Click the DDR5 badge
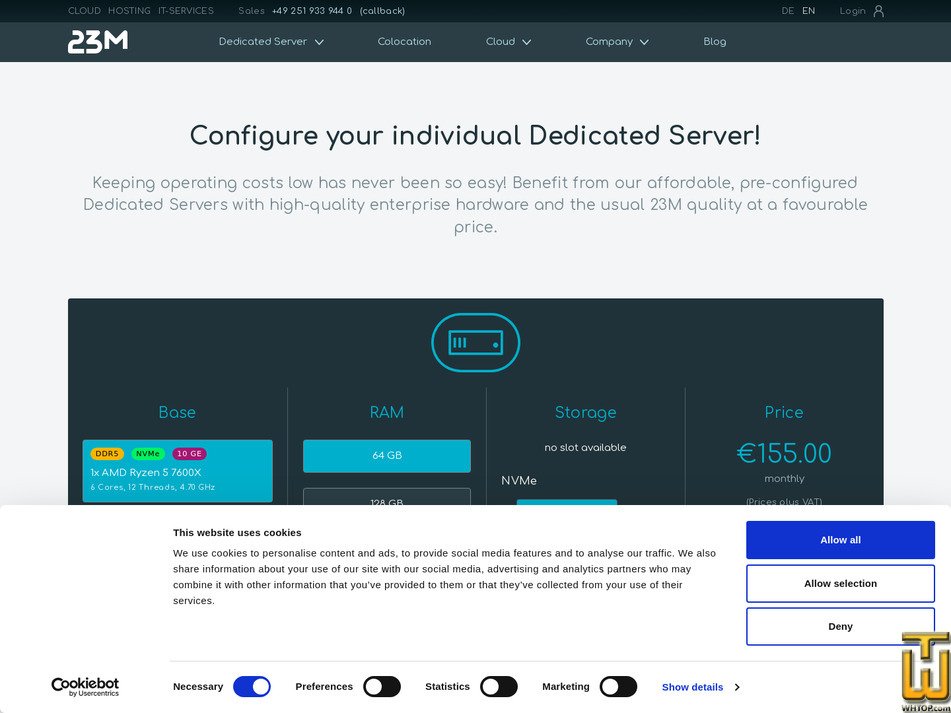 [107, 454]
